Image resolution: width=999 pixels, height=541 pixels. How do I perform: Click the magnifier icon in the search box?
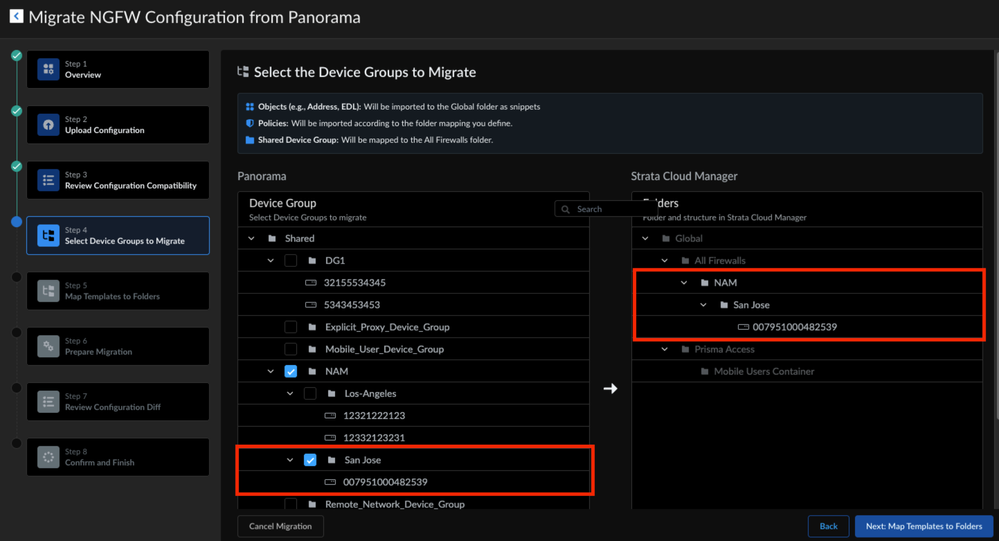[x=565, y=209]
